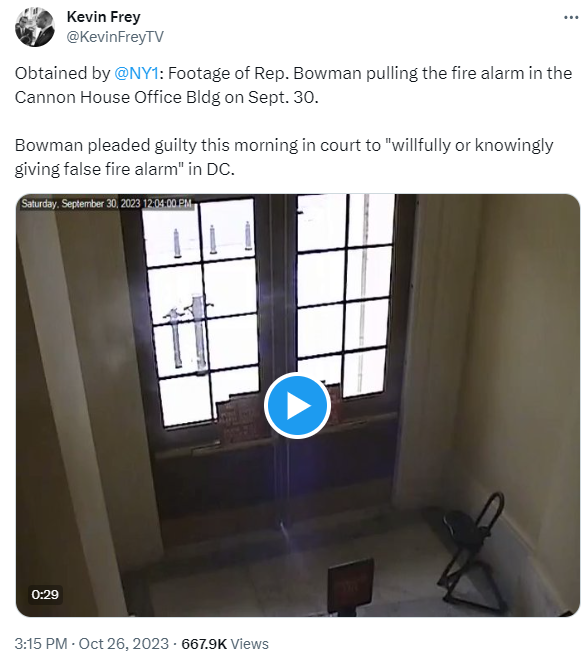This screenshot has height=655, width=586.
Task: Click the red sign in the video
Action: click(x=350, y=584)
